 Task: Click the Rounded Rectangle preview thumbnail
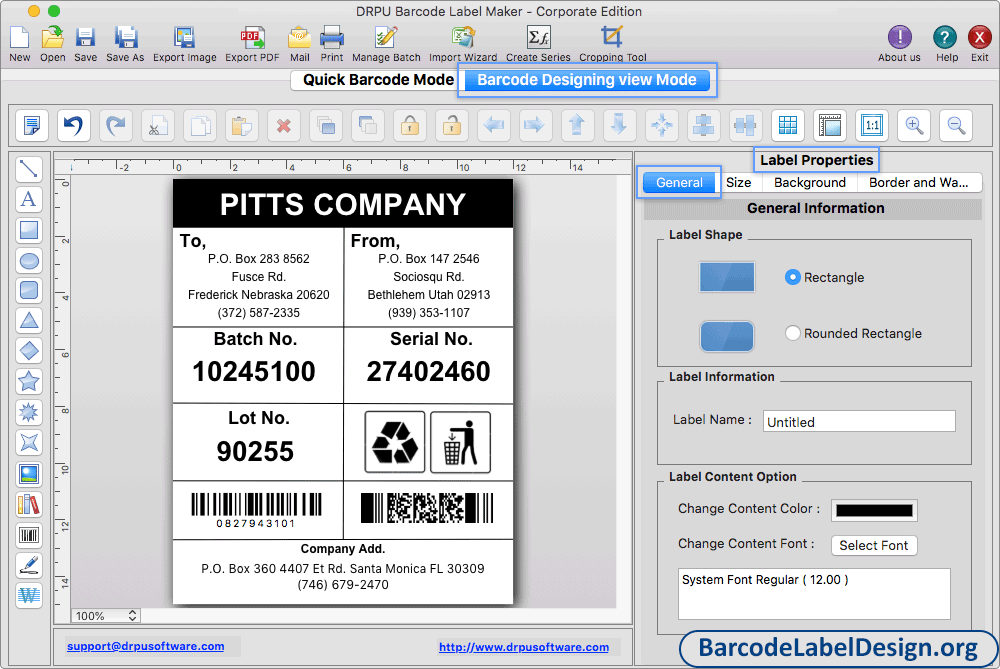[727, 336]
